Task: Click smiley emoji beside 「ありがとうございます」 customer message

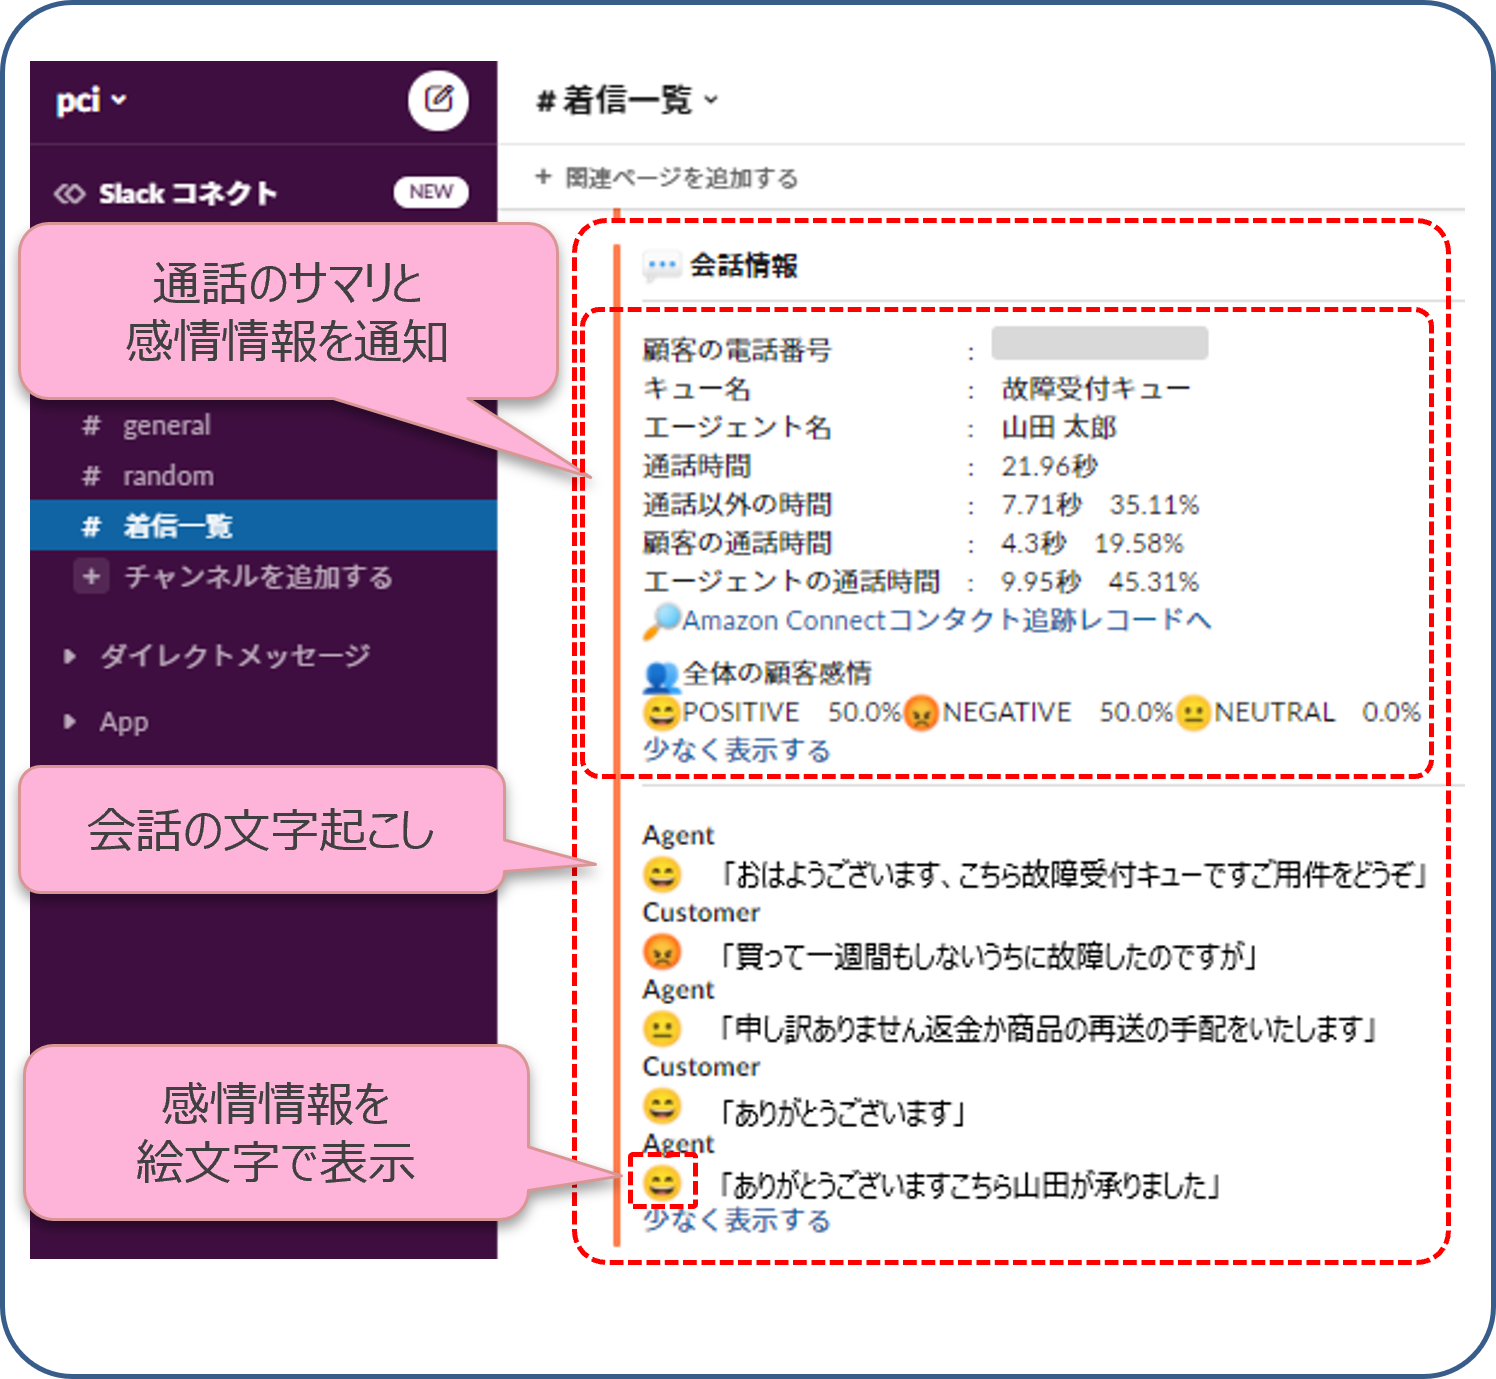Action: pyautogui.click(x=661, y=1107)
